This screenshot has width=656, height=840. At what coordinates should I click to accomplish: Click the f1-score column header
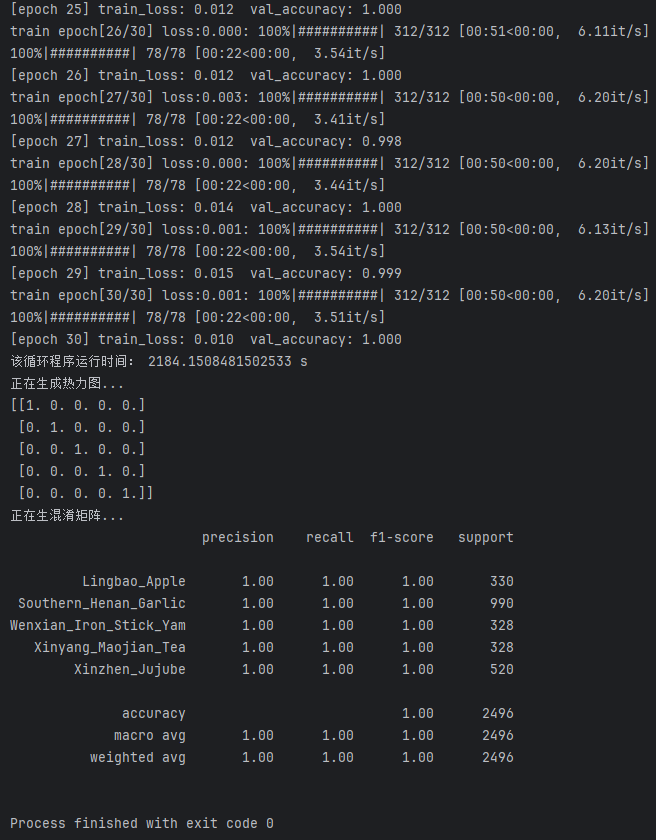pos(402,537)
